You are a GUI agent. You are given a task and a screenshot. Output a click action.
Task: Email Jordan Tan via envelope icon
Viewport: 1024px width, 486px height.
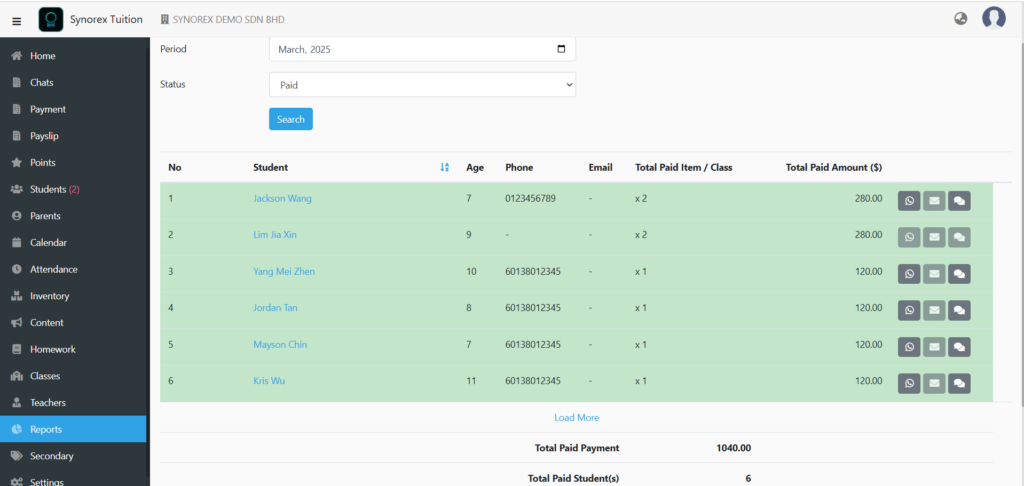pyautogui.click(x=934, y=310)
